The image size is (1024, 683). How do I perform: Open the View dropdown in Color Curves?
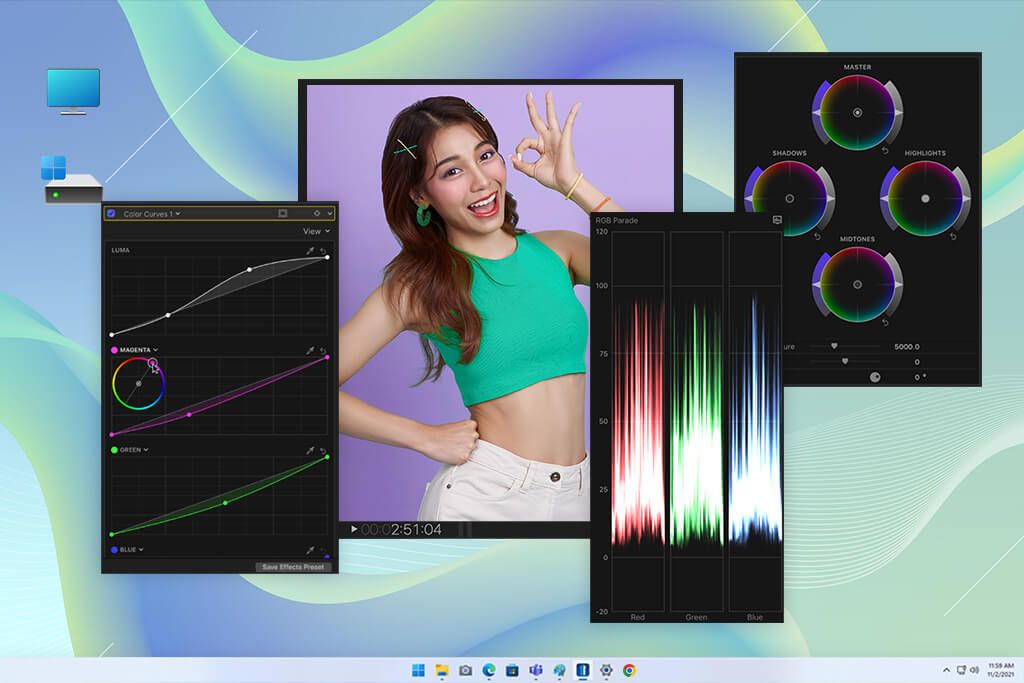tap(315, 230)
